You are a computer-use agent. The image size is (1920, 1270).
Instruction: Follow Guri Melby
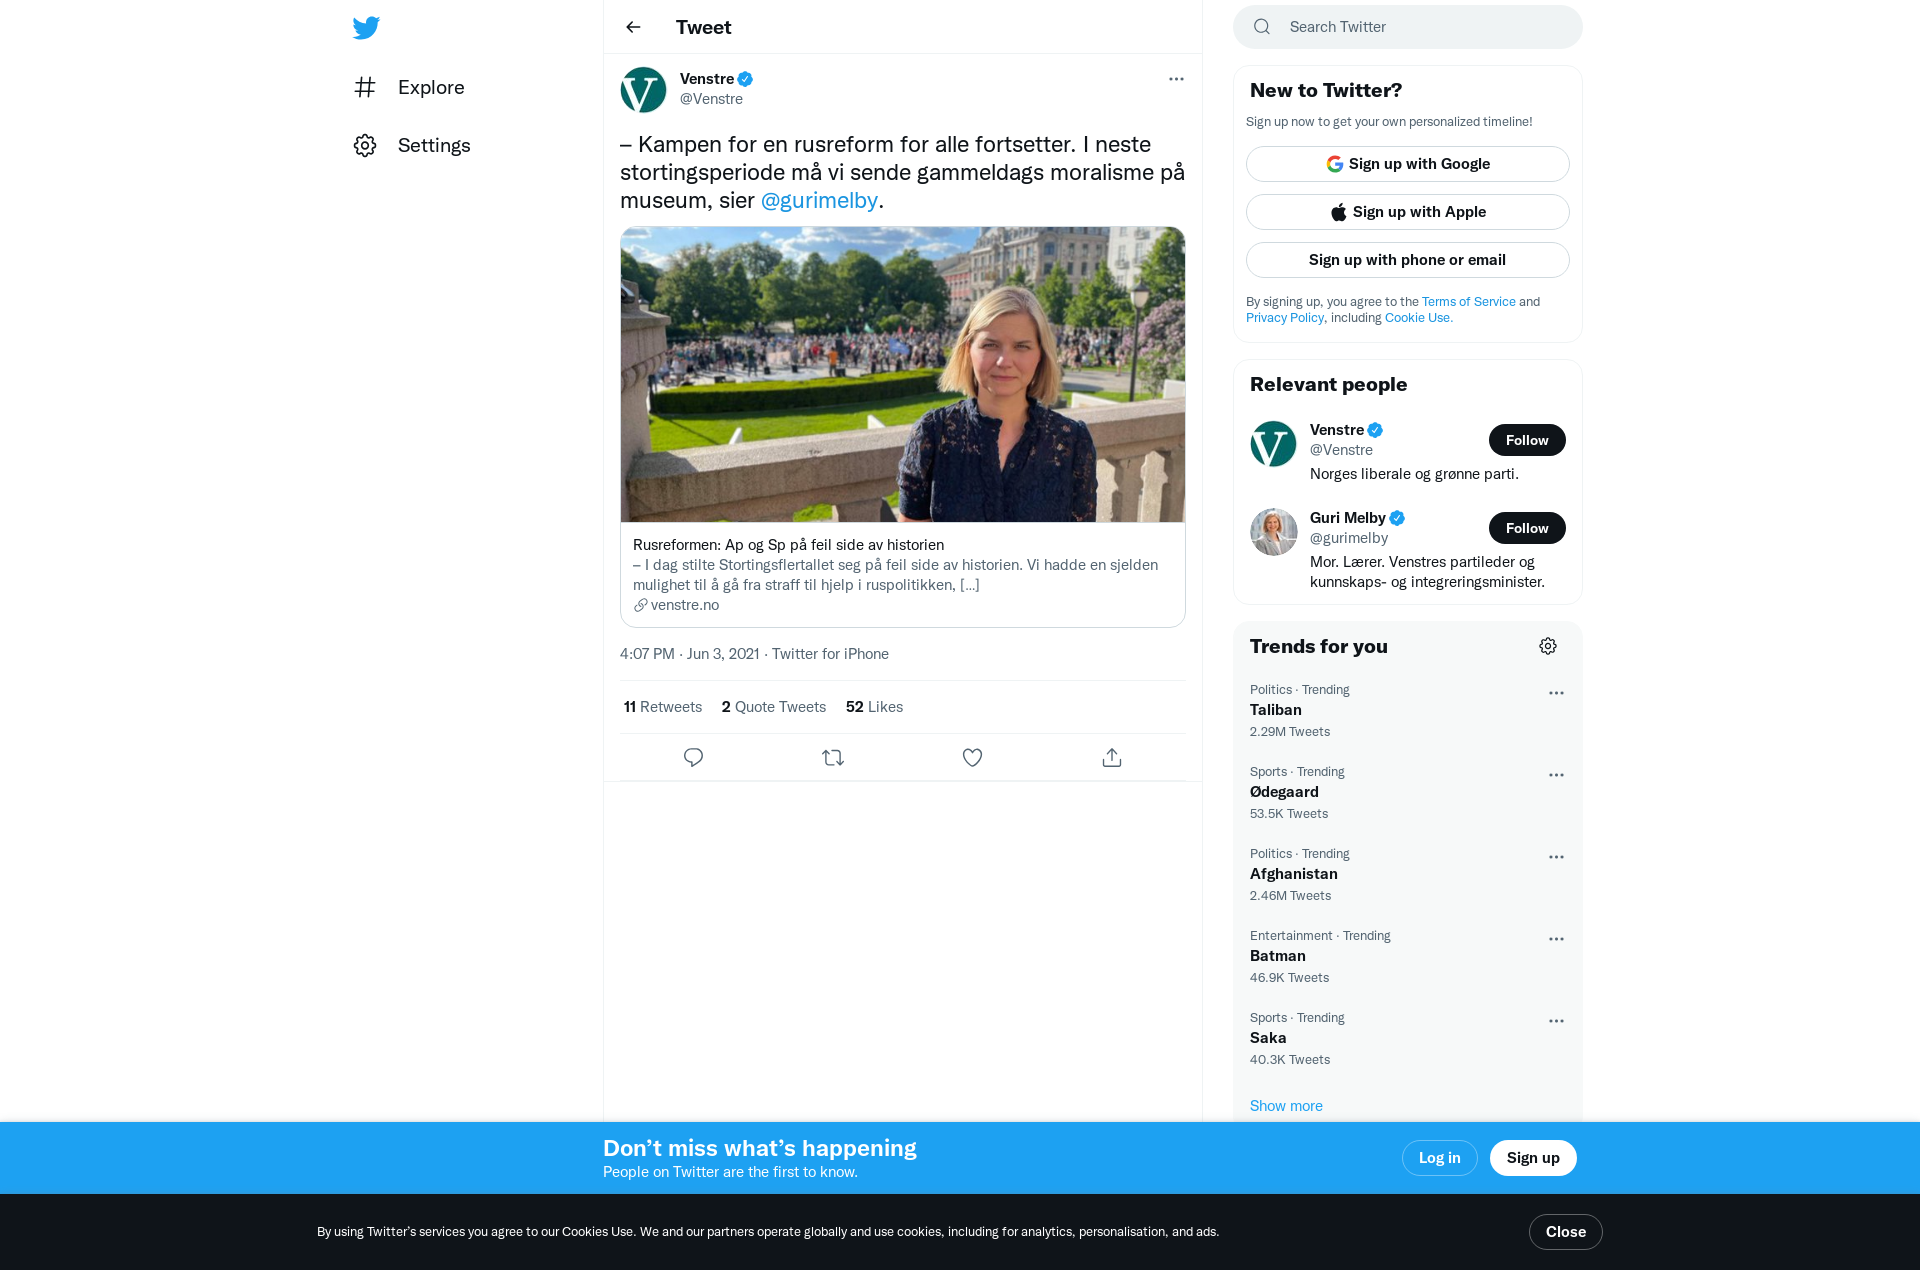(x=1527, y=528)
